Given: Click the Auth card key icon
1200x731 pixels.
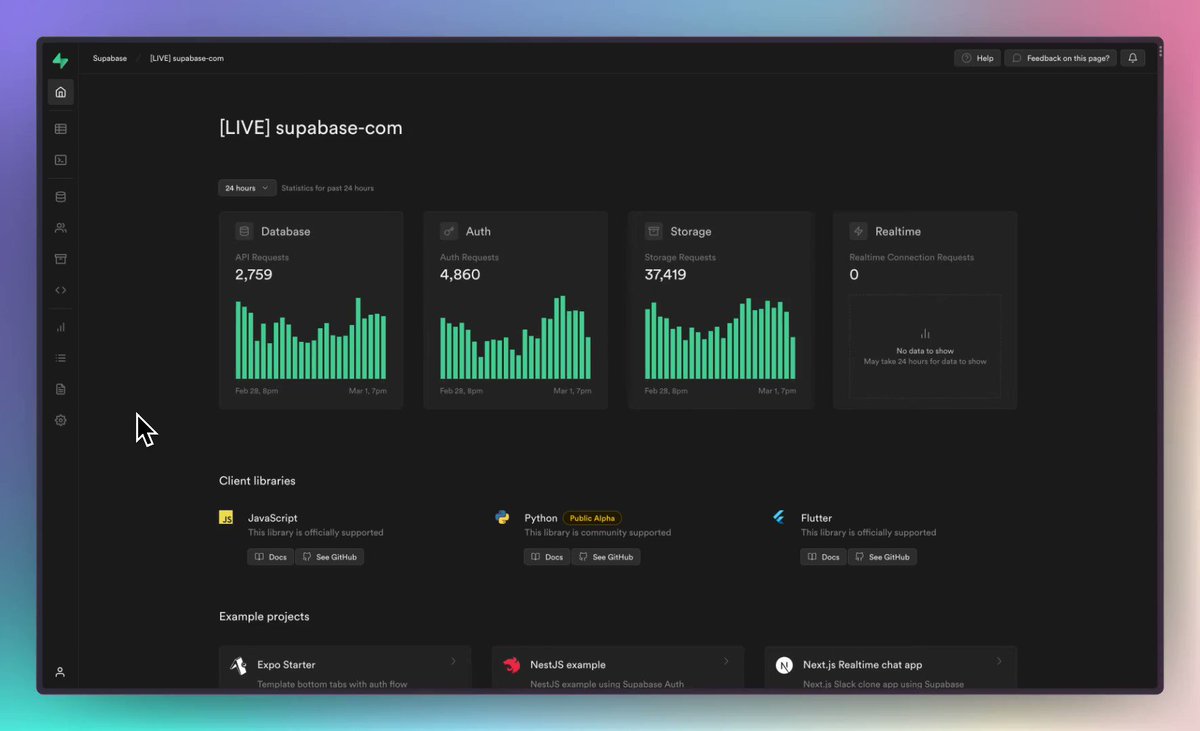Looking at the screenshot, I should tap(449, 231).
